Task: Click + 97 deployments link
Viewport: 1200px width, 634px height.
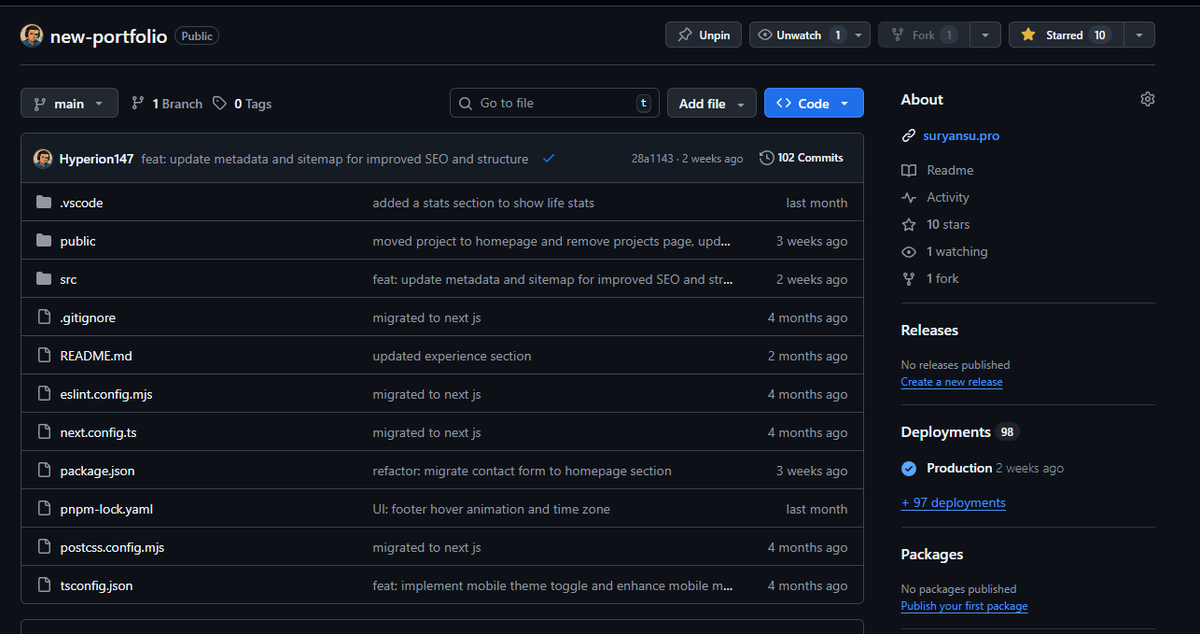Action: coord(953,503)
